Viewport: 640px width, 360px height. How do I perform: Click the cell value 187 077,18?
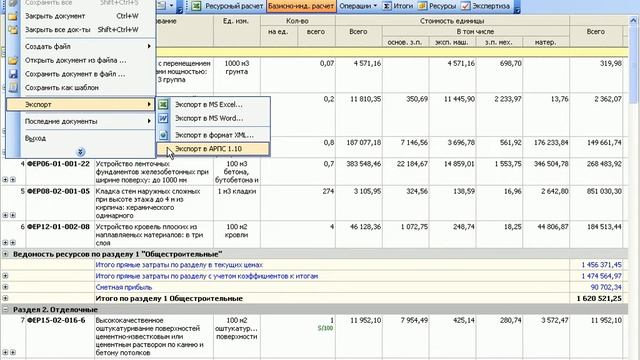363,142
